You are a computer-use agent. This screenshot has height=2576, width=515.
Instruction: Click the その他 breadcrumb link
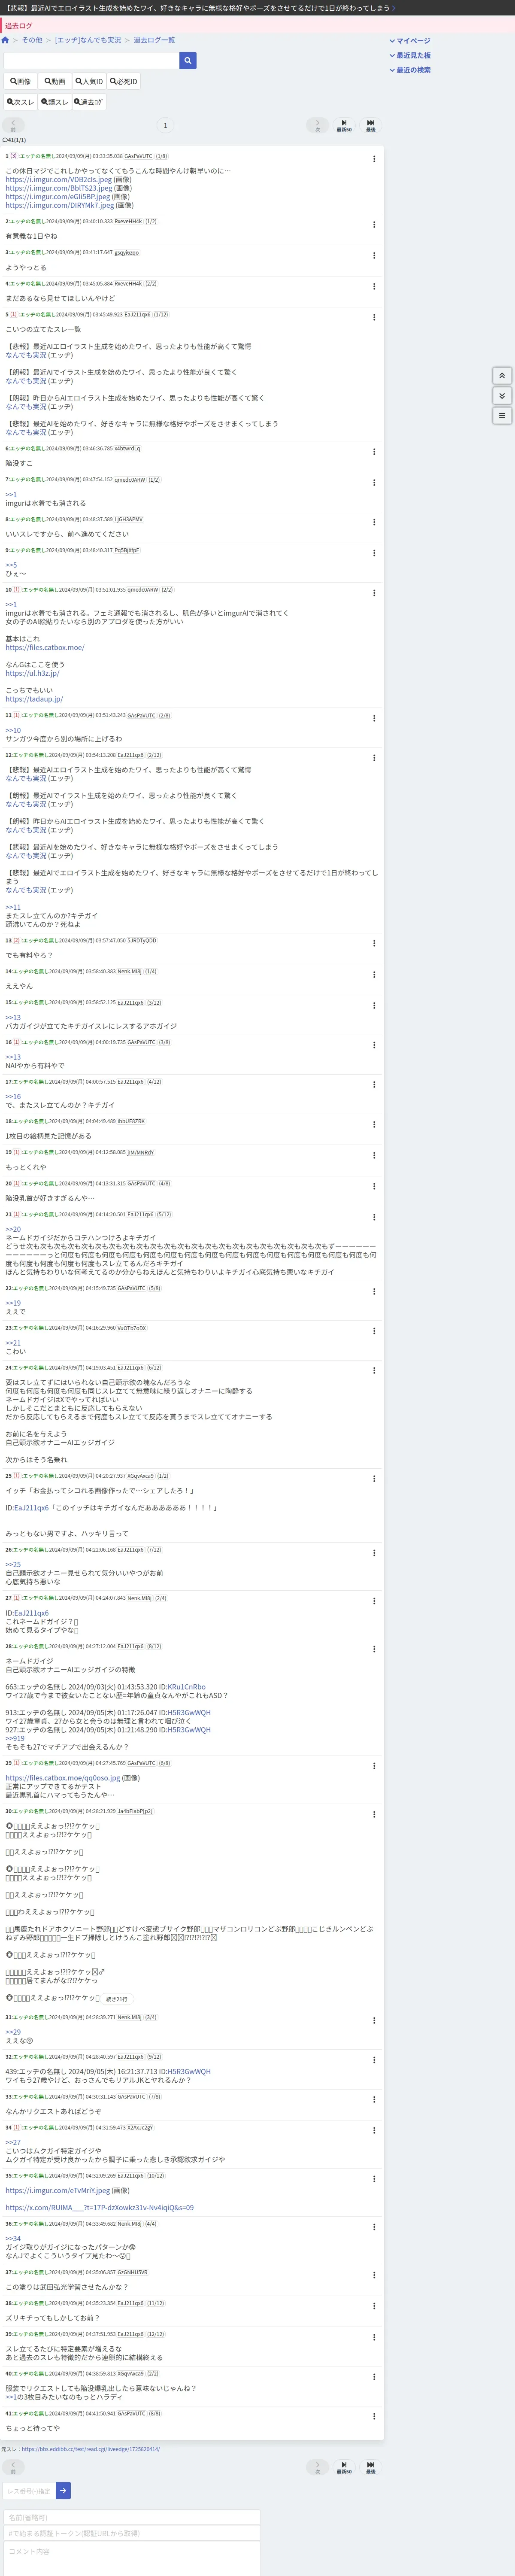pos(32,40)
